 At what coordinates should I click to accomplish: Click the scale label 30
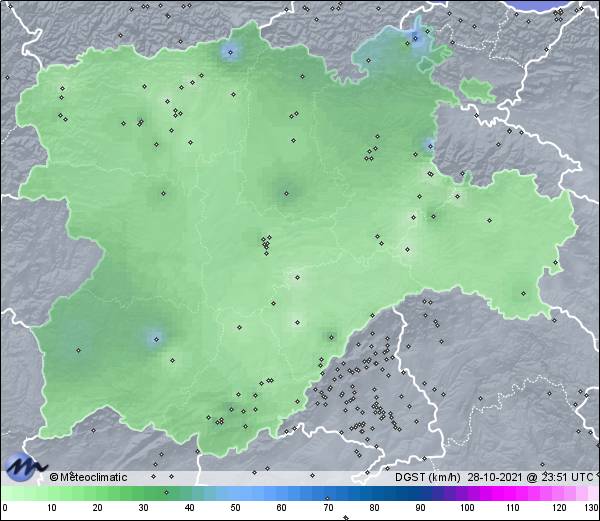coord(143,508)
